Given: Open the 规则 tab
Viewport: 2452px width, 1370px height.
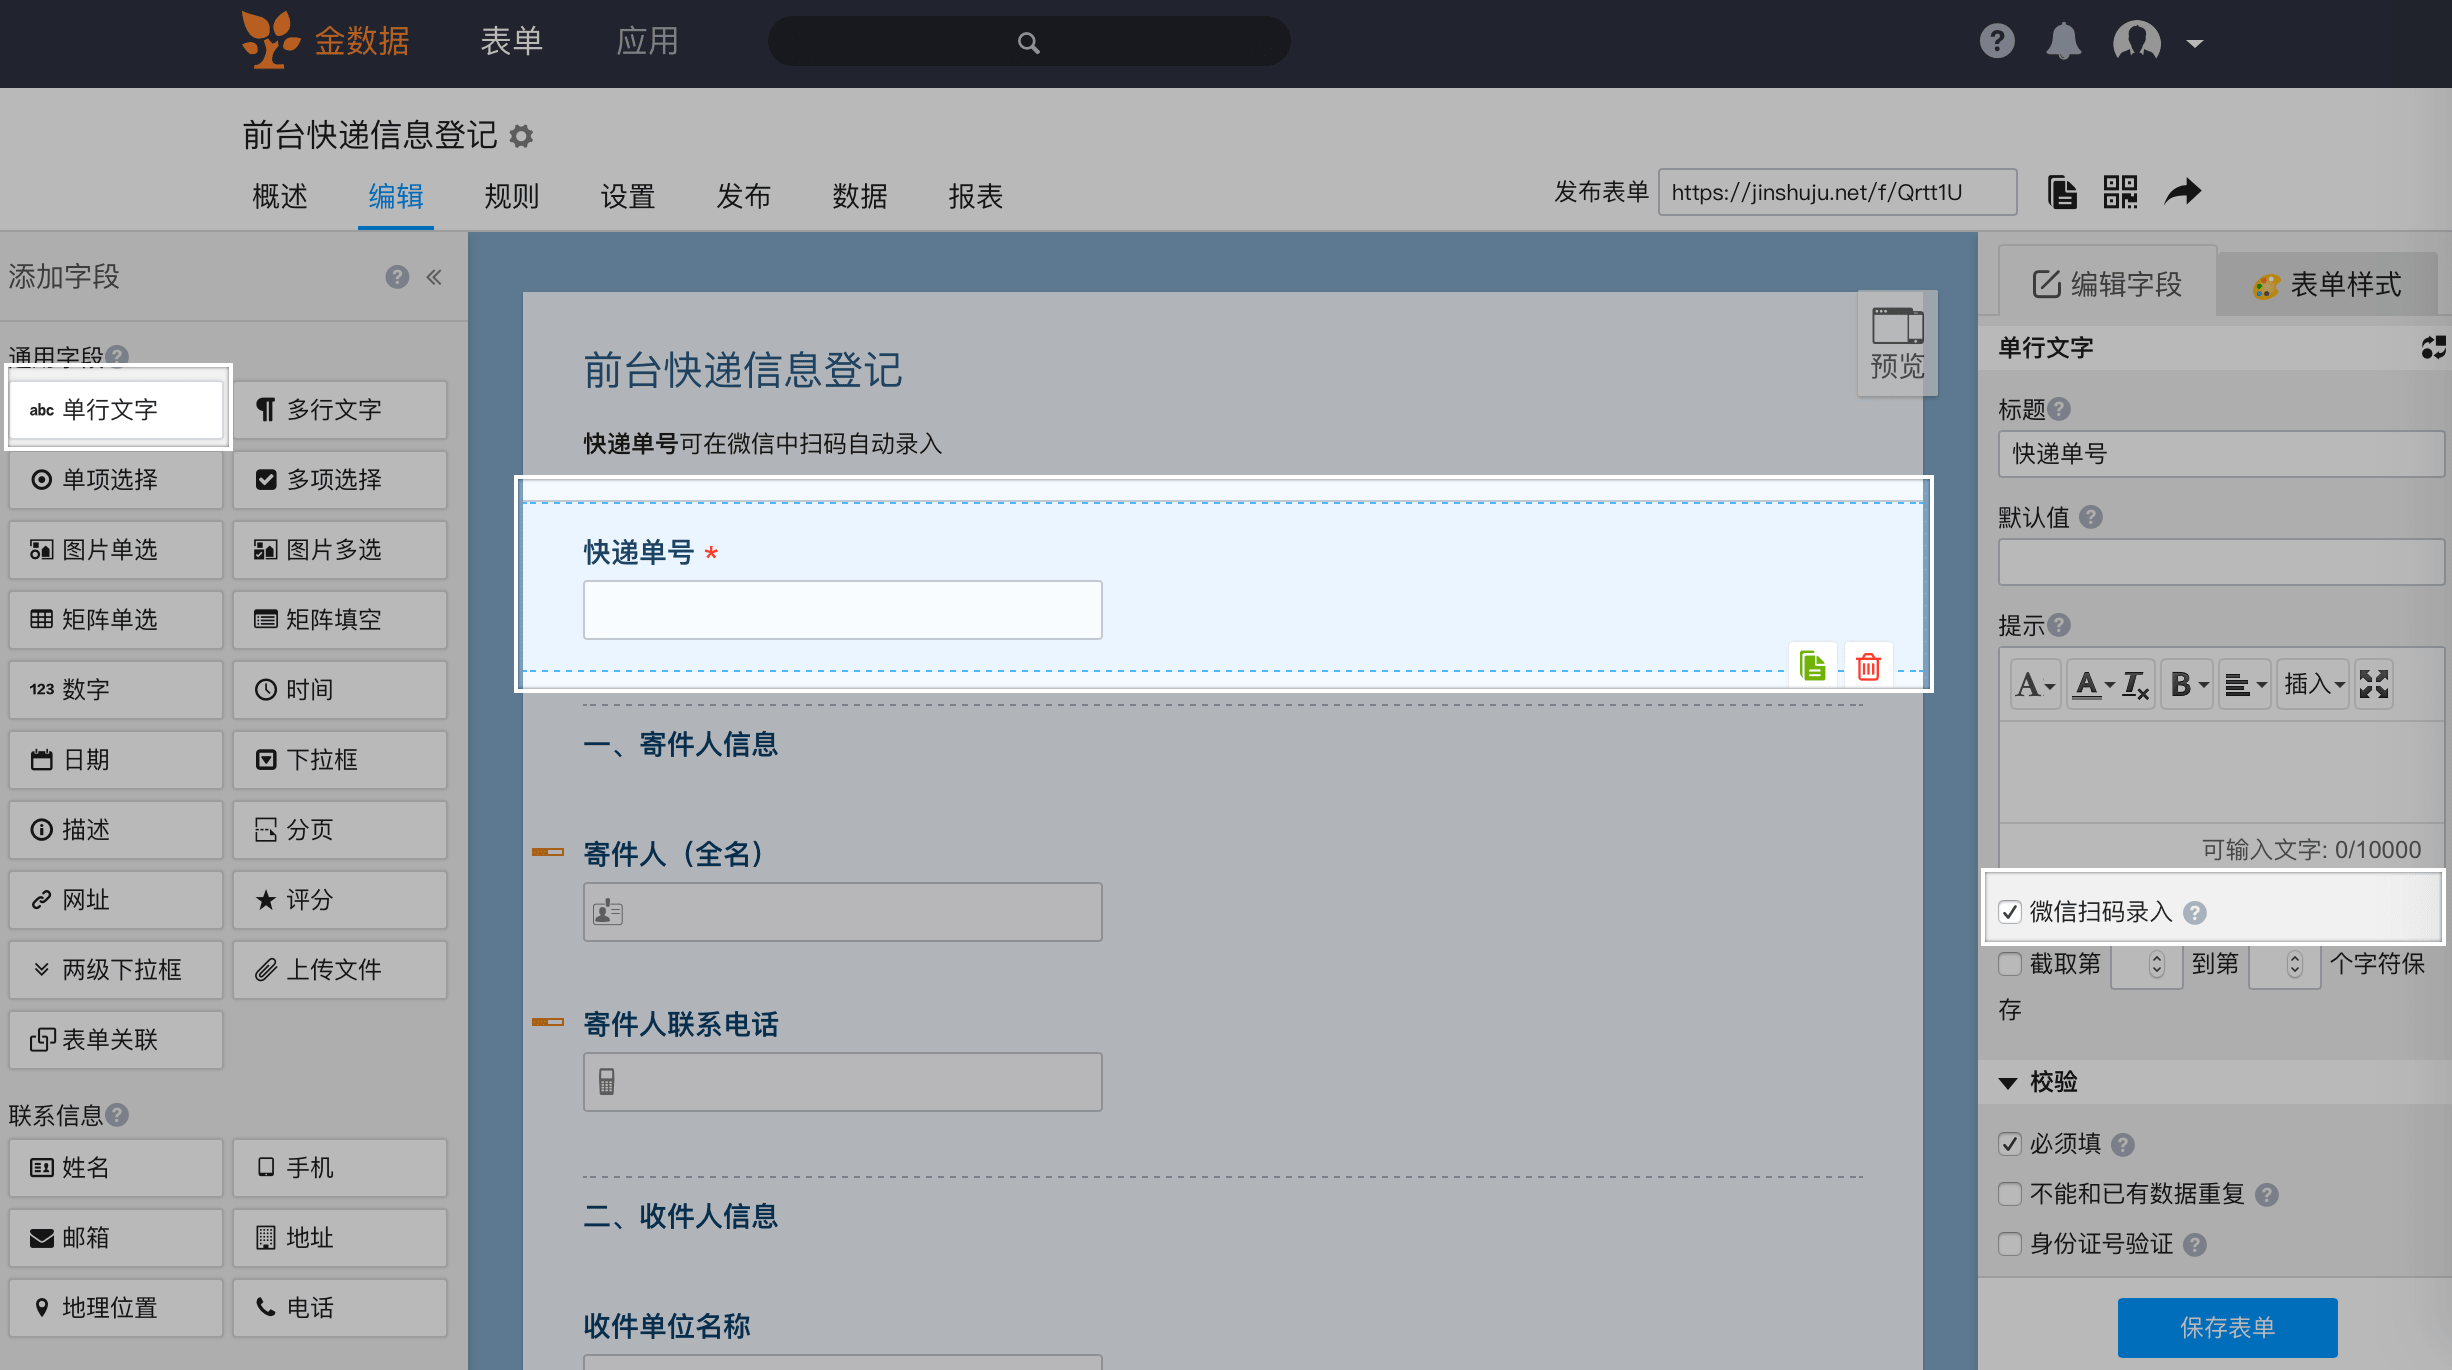Looking at the screenshot, I should tap(511, 196).
